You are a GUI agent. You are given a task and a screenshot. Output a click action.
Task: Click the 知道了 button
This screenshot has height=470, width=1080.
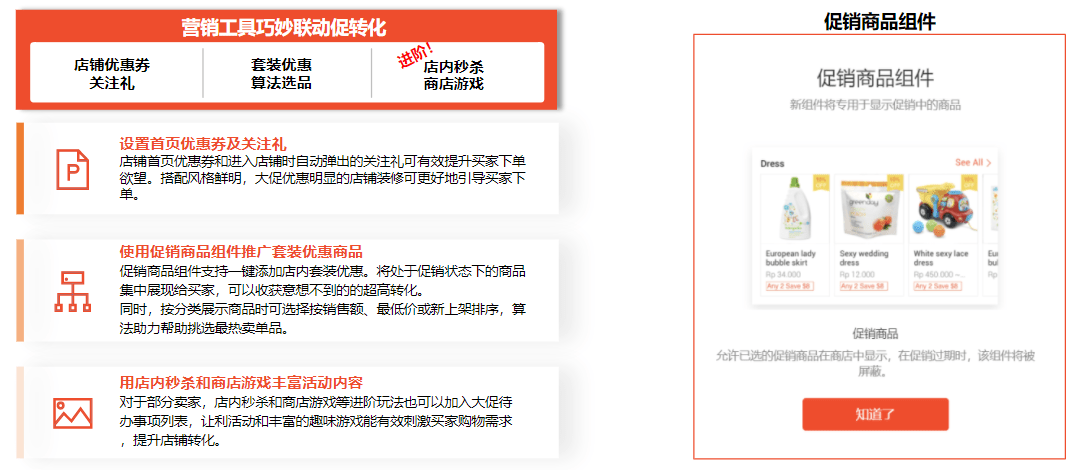[875, 414]
